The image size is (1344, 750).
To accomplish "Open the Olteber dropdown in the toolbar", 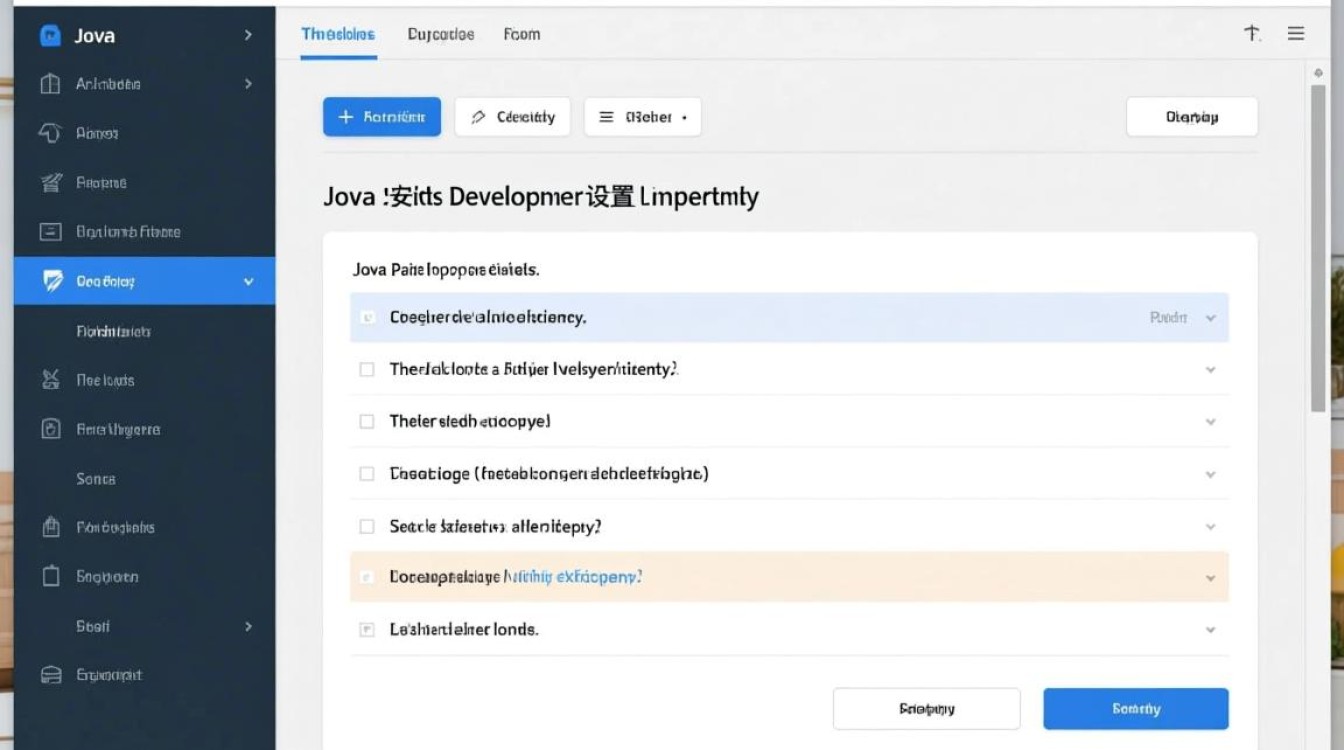I will click(642, 117).
